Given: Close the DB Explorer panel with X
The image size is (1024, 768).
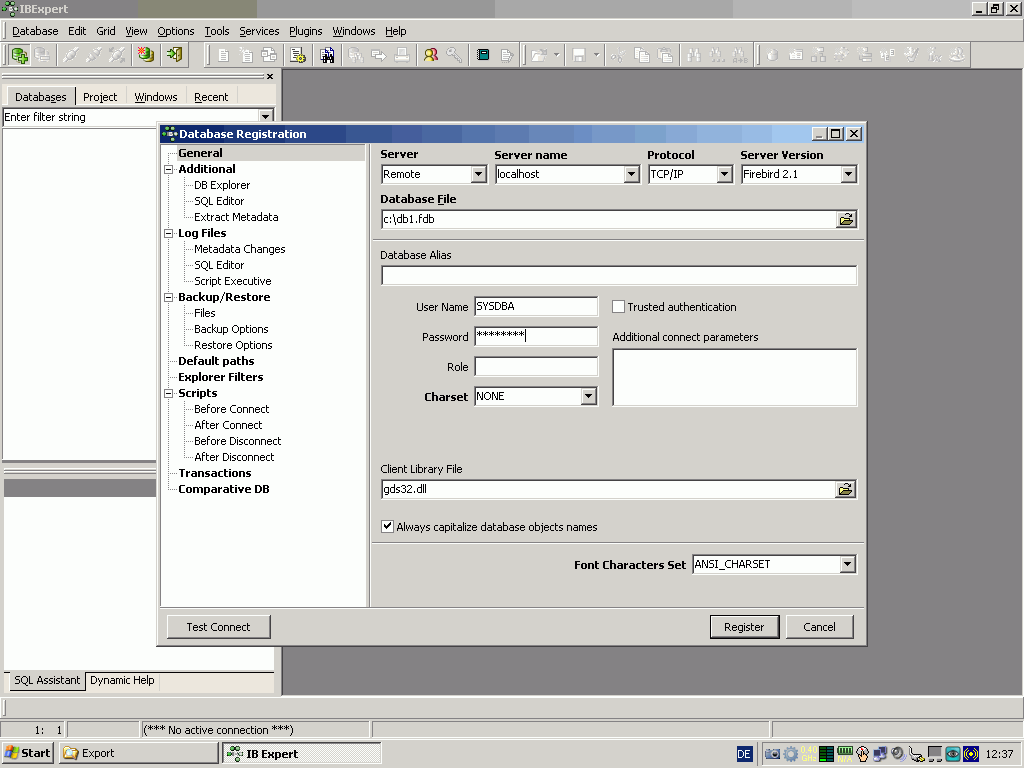Looking at the screenshot, I should coord(270,76).
